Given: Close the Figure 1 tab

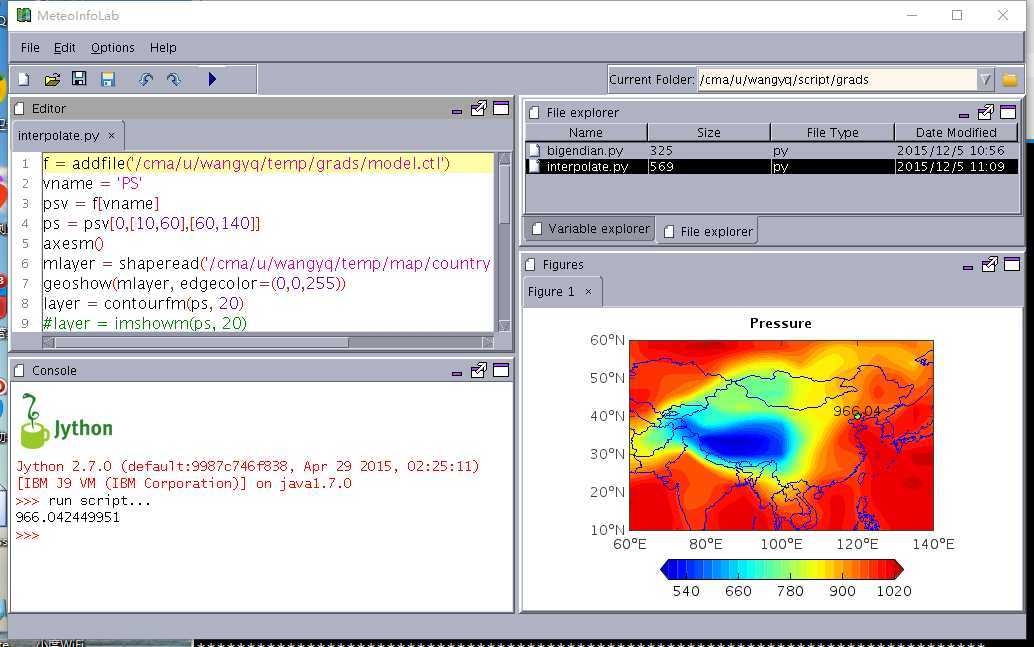Looking at the screenshot, I should (x=588, y=292).
